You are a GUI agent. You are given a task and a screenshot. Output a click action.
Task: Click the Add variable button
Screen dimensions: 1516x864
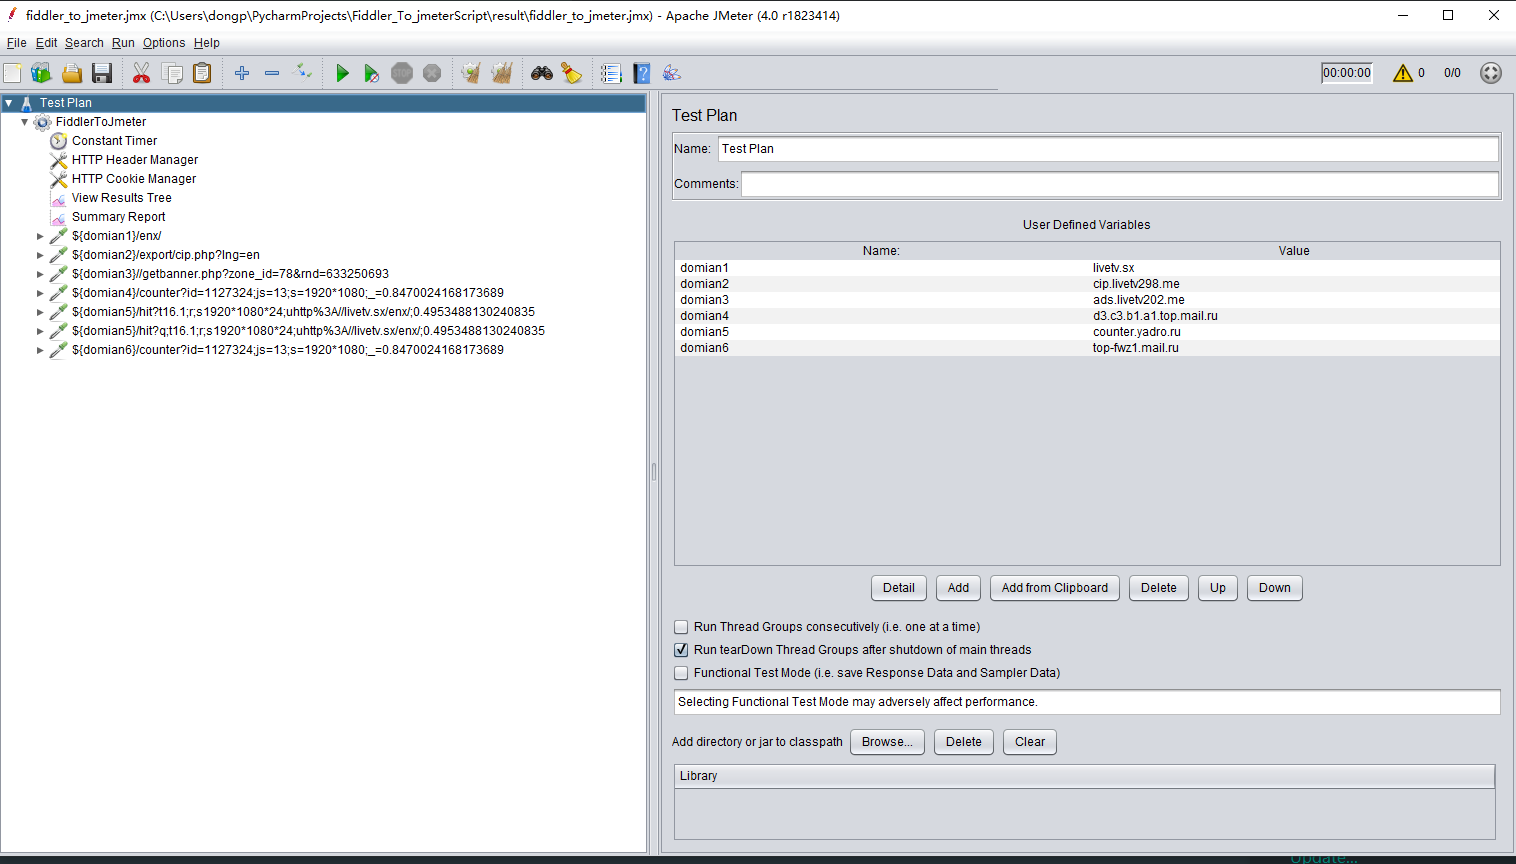click(x=958, y=588)
